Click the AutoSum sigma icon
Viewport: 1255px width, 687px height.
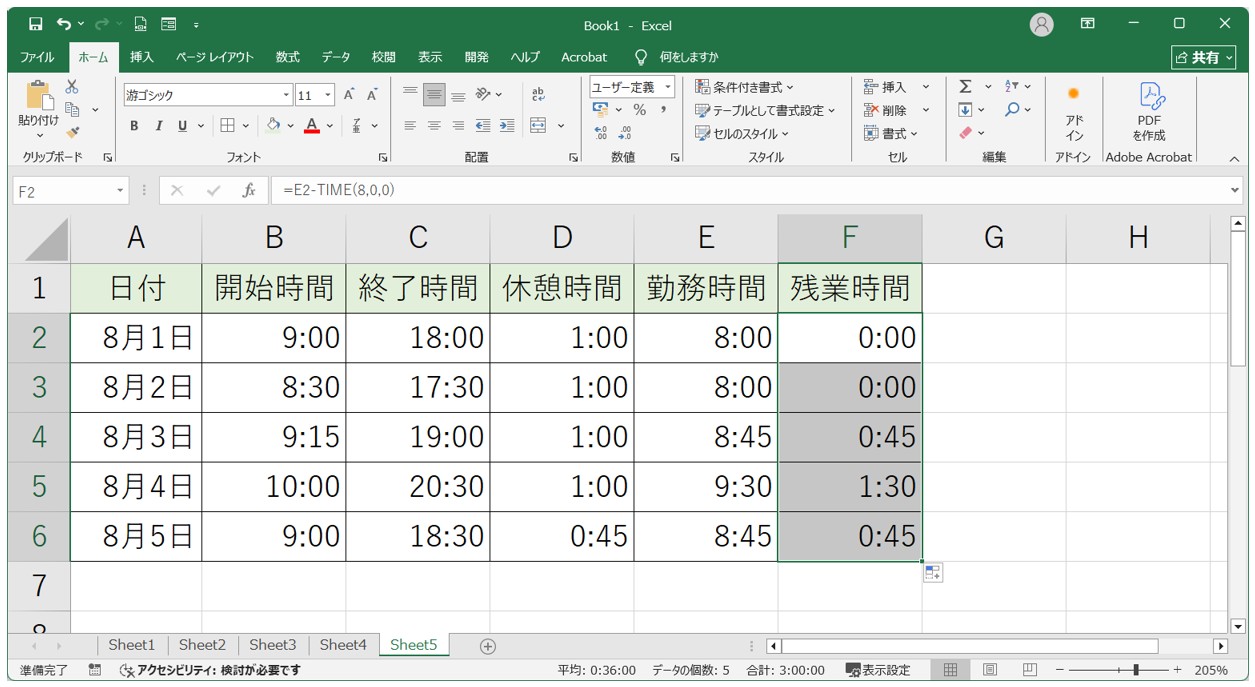click(965, 87)
